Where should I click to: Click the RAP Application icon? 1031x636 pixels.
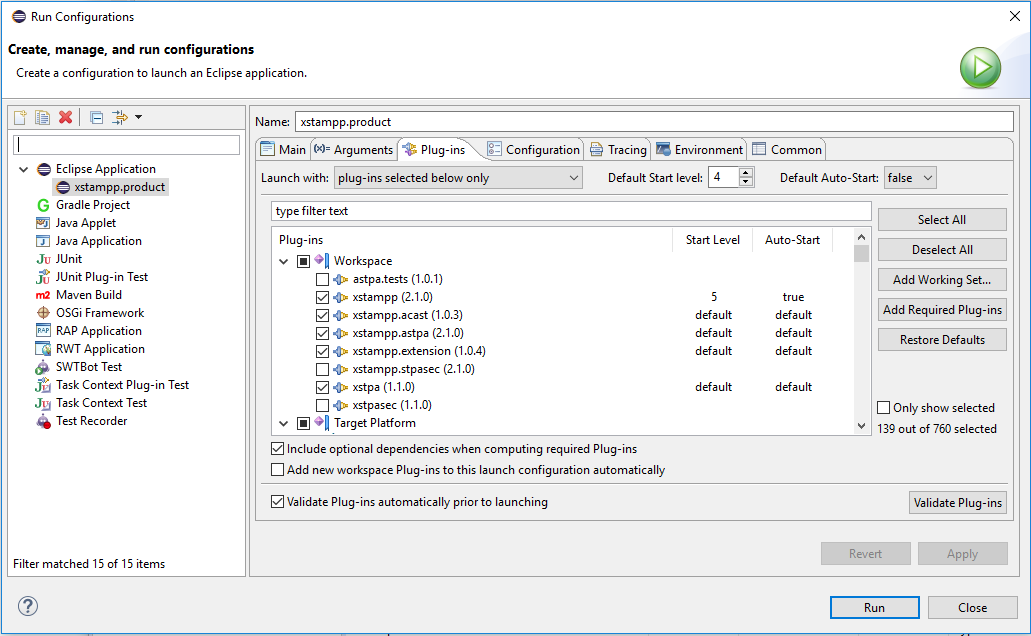pyautogui.click(x=43, y=331)
